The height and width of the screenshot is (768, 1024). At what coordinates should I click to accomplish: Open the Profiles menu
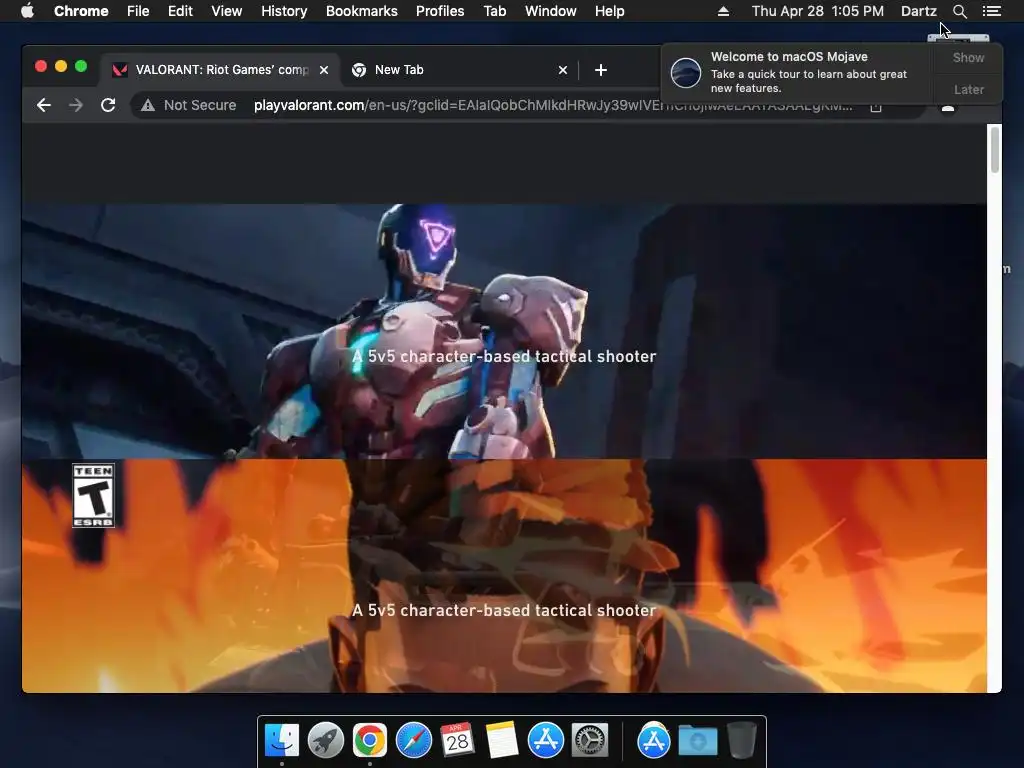(440, 11)
